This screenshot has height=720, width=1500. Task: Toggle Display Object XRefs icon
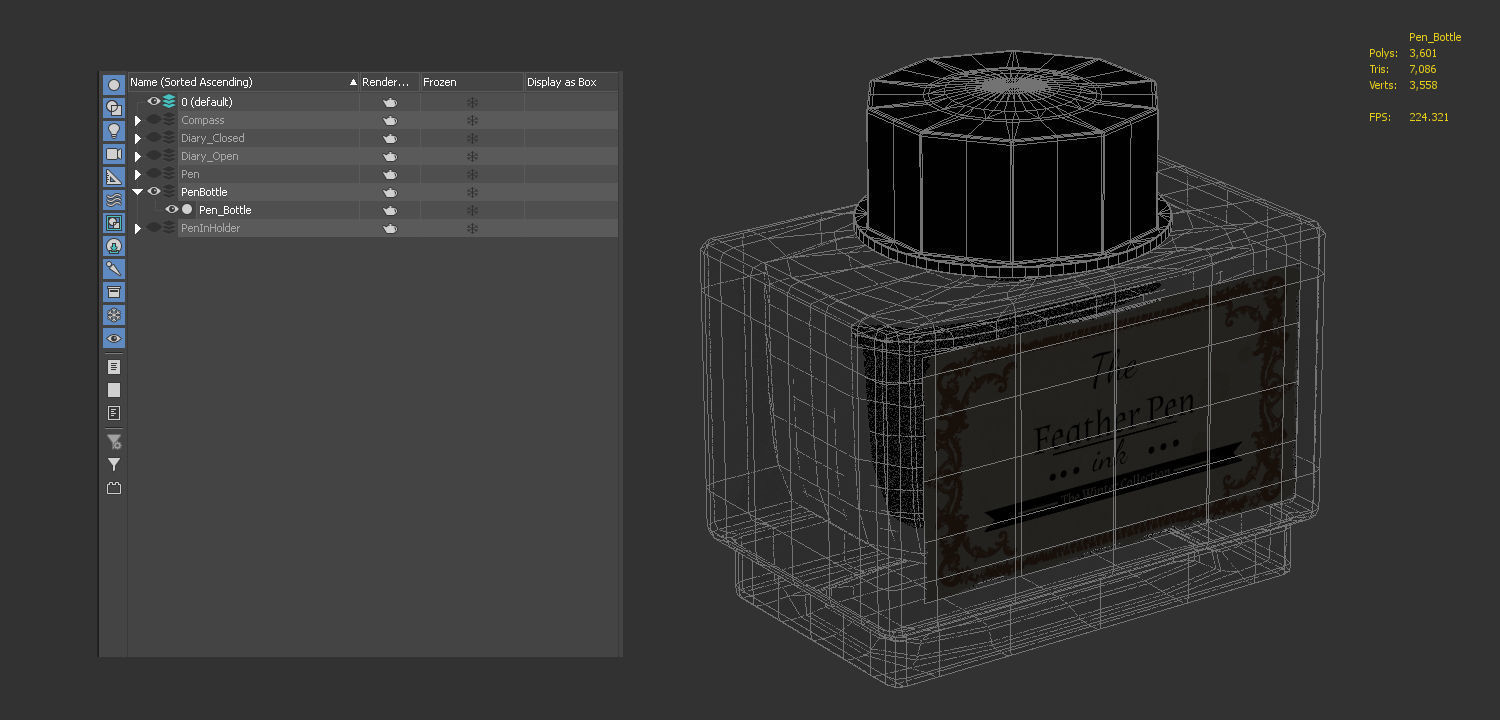pos(114,246)
